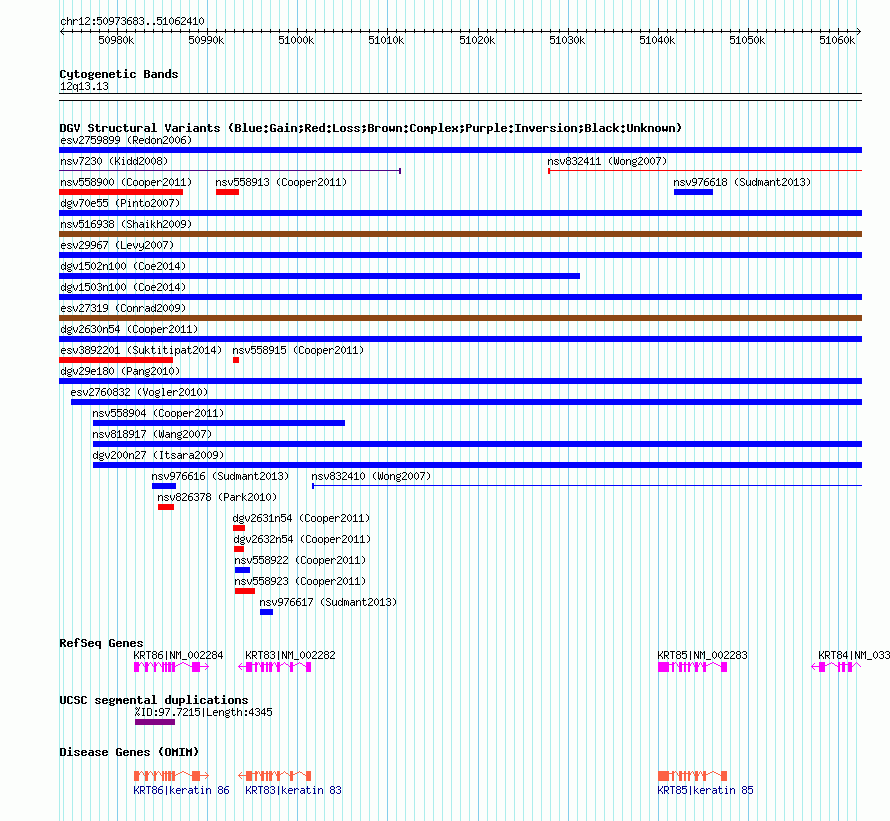The height and width of the screenshot is (821, 890).
Task: Click the esv2760832 (Vogler2010) label
Action: click(139, 392)
